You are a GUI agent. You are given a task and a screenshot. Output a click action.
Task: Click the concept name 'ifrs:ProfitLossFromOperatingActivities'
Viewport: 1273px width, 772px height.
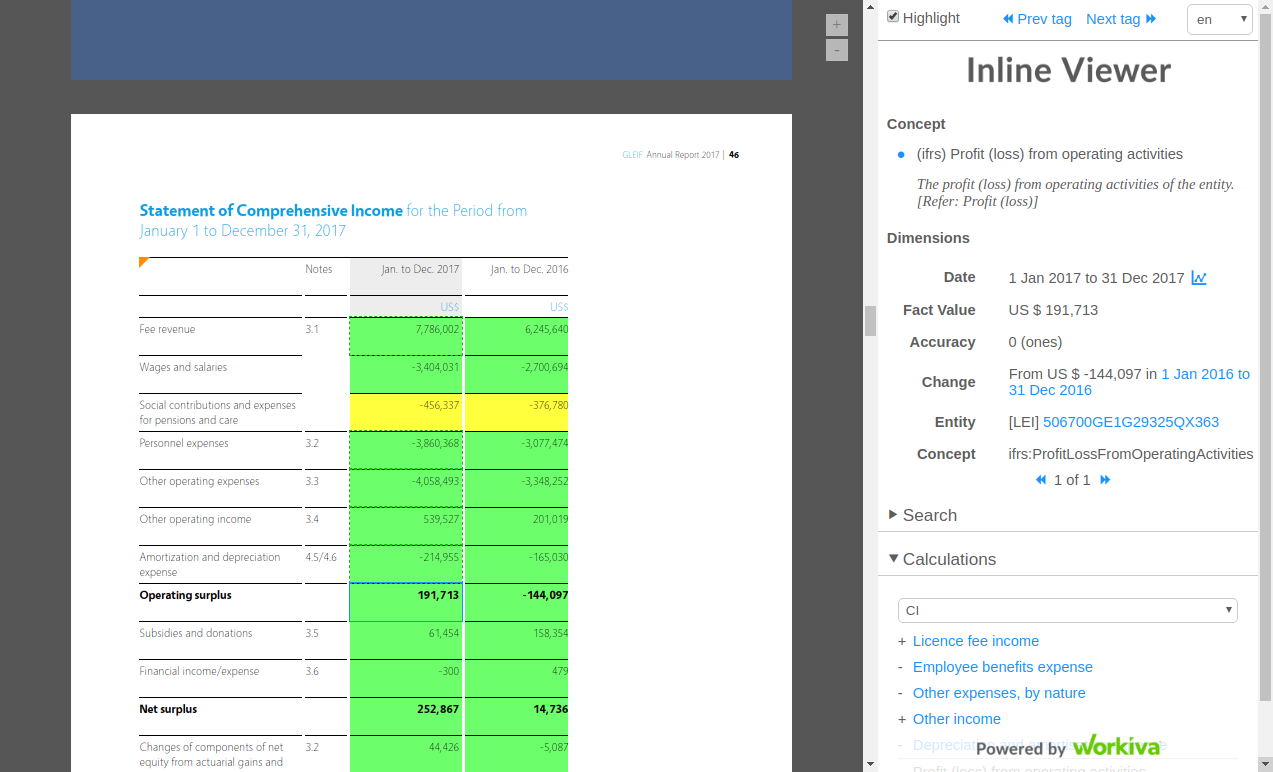point(1131,454)
